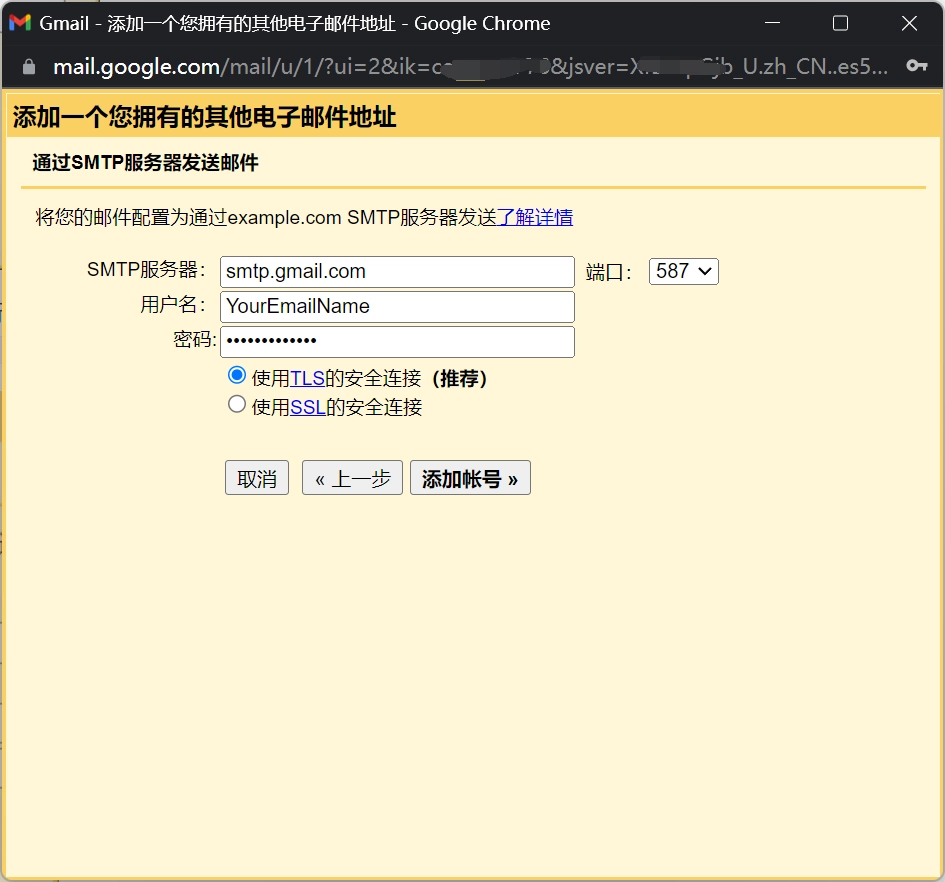Viewport: 945px width, 882px height.
Task: Click the 添加帐号 add account button
Action: click(x=470, y=478)
